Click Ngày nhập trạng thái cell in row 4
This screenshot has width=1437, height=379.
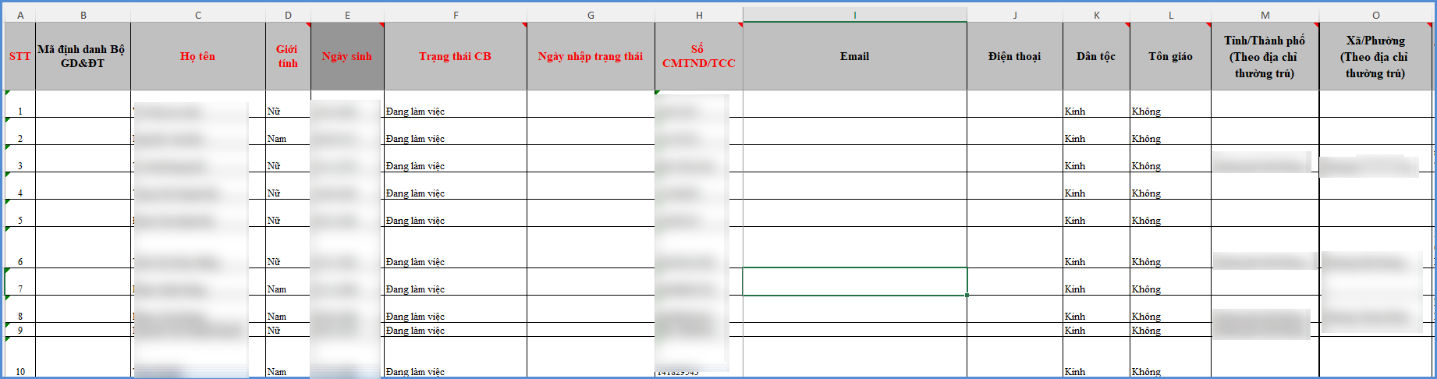coord(590,185)
